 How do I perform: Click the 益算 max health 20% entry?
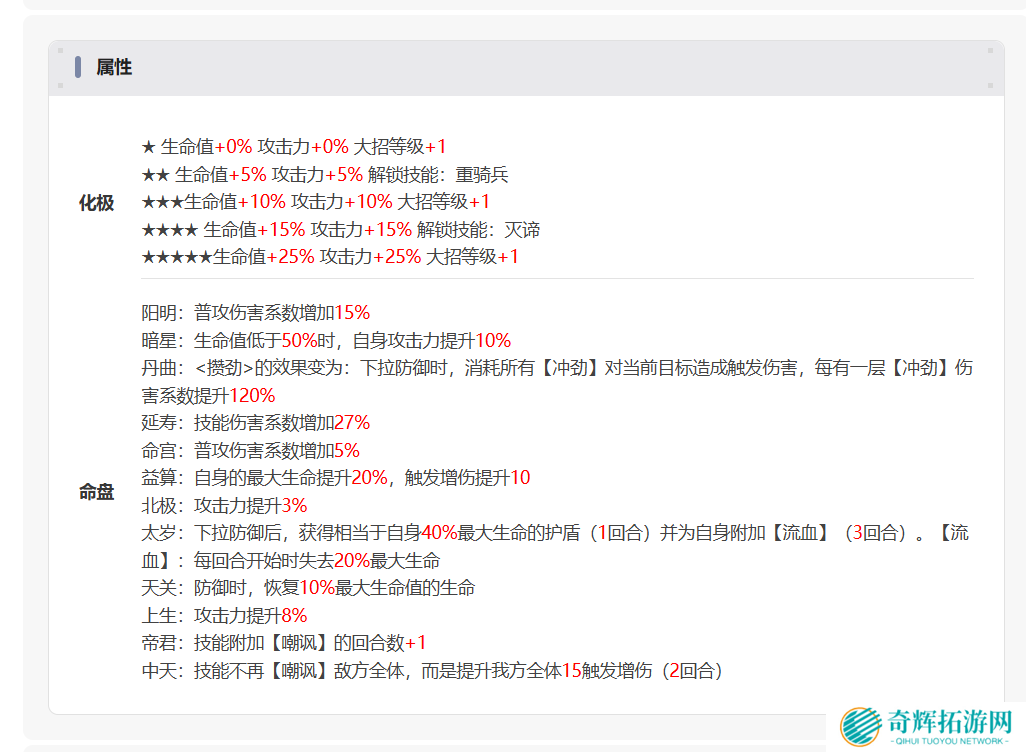click(x=336, y=478)
